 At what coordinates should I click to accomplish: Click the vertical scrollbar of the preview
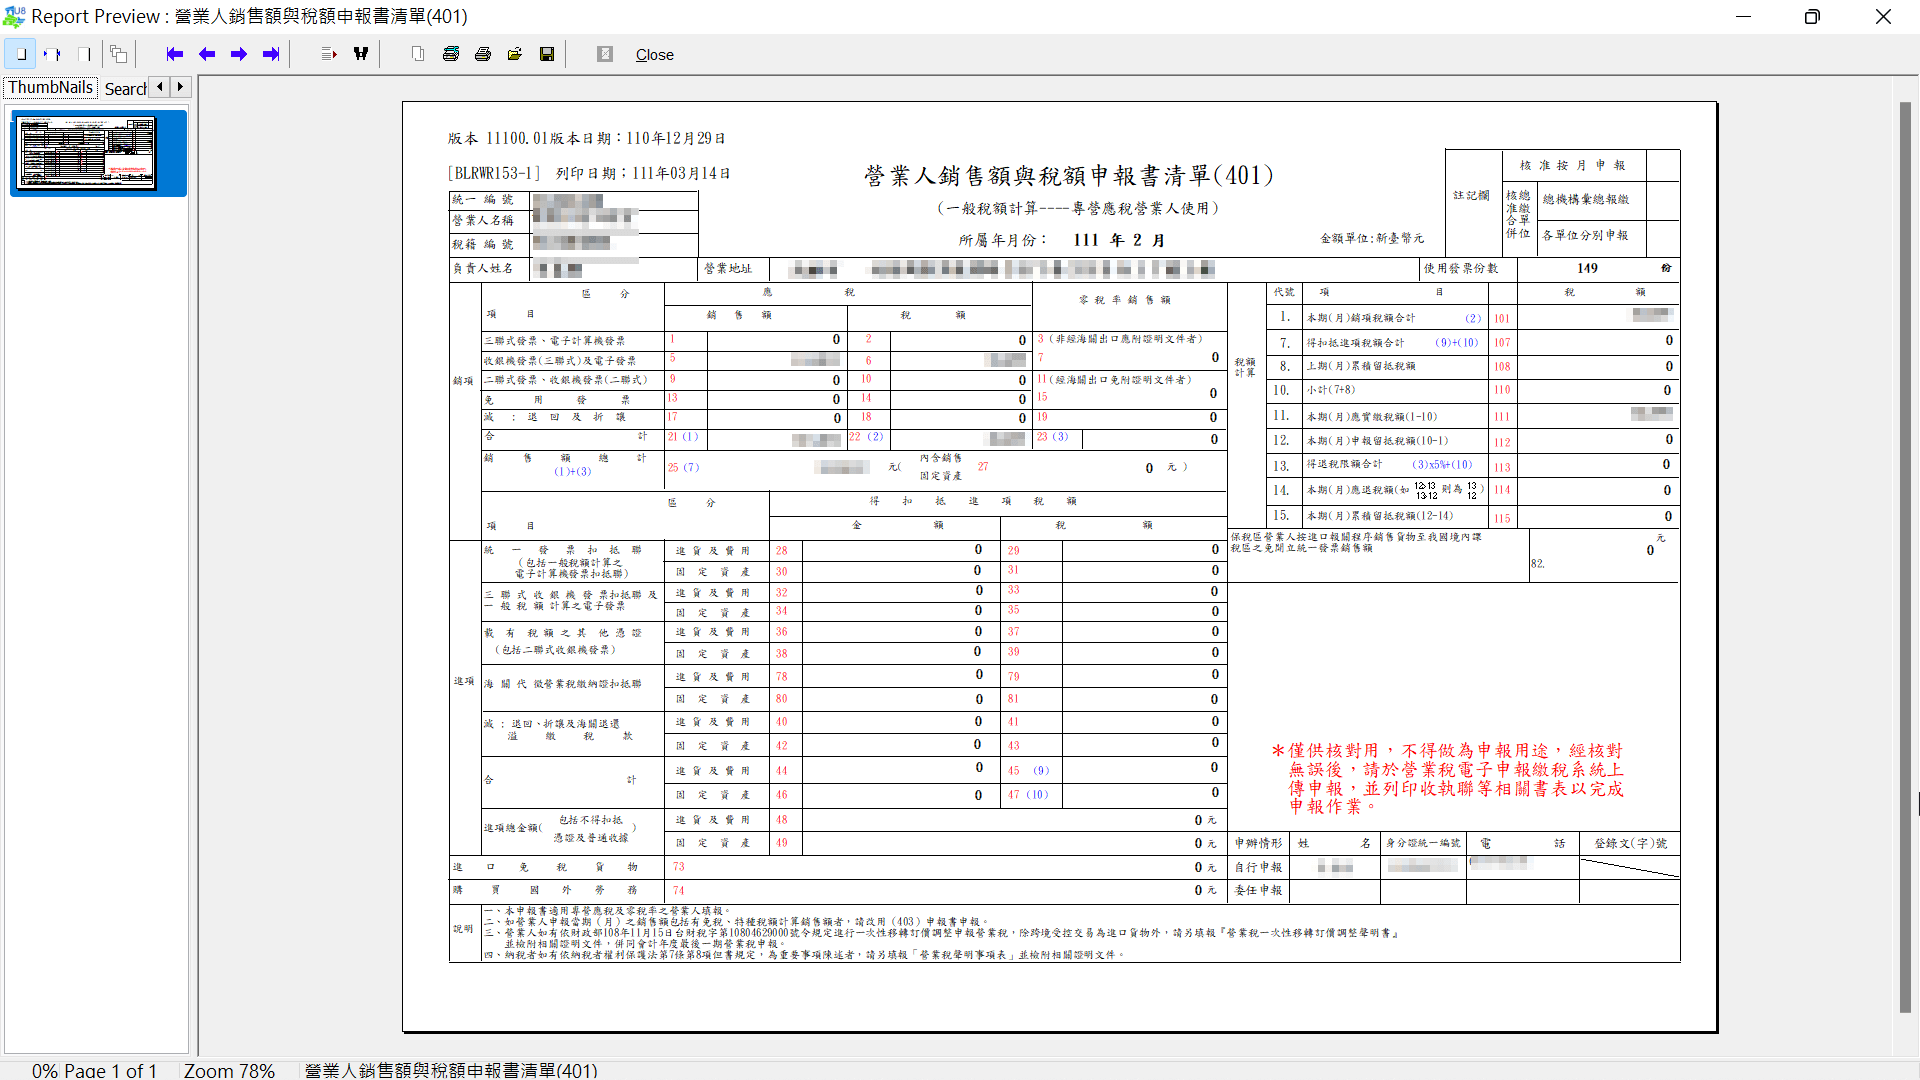point(1905,557)
